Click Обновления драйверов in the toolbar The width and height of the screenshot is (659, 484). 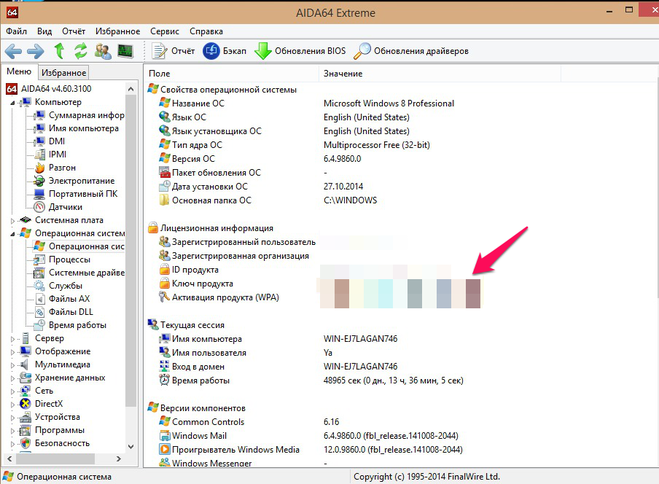[x=411, y=51]
